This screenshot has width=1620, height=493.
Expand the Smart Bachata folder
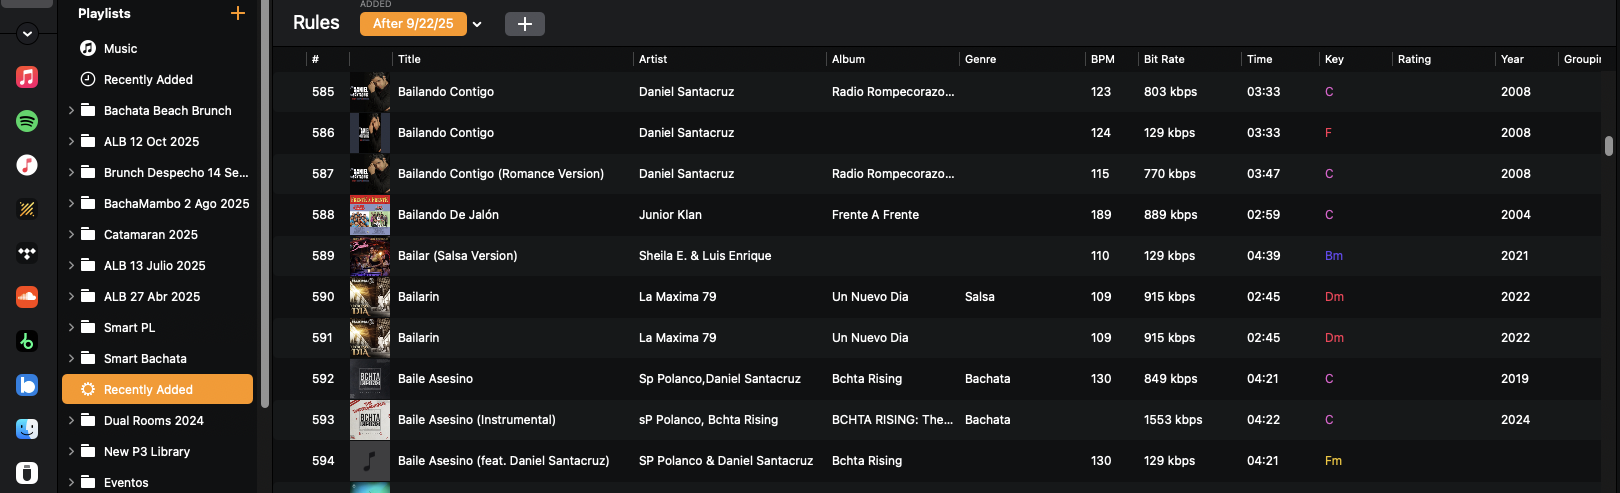coord(71,359)
